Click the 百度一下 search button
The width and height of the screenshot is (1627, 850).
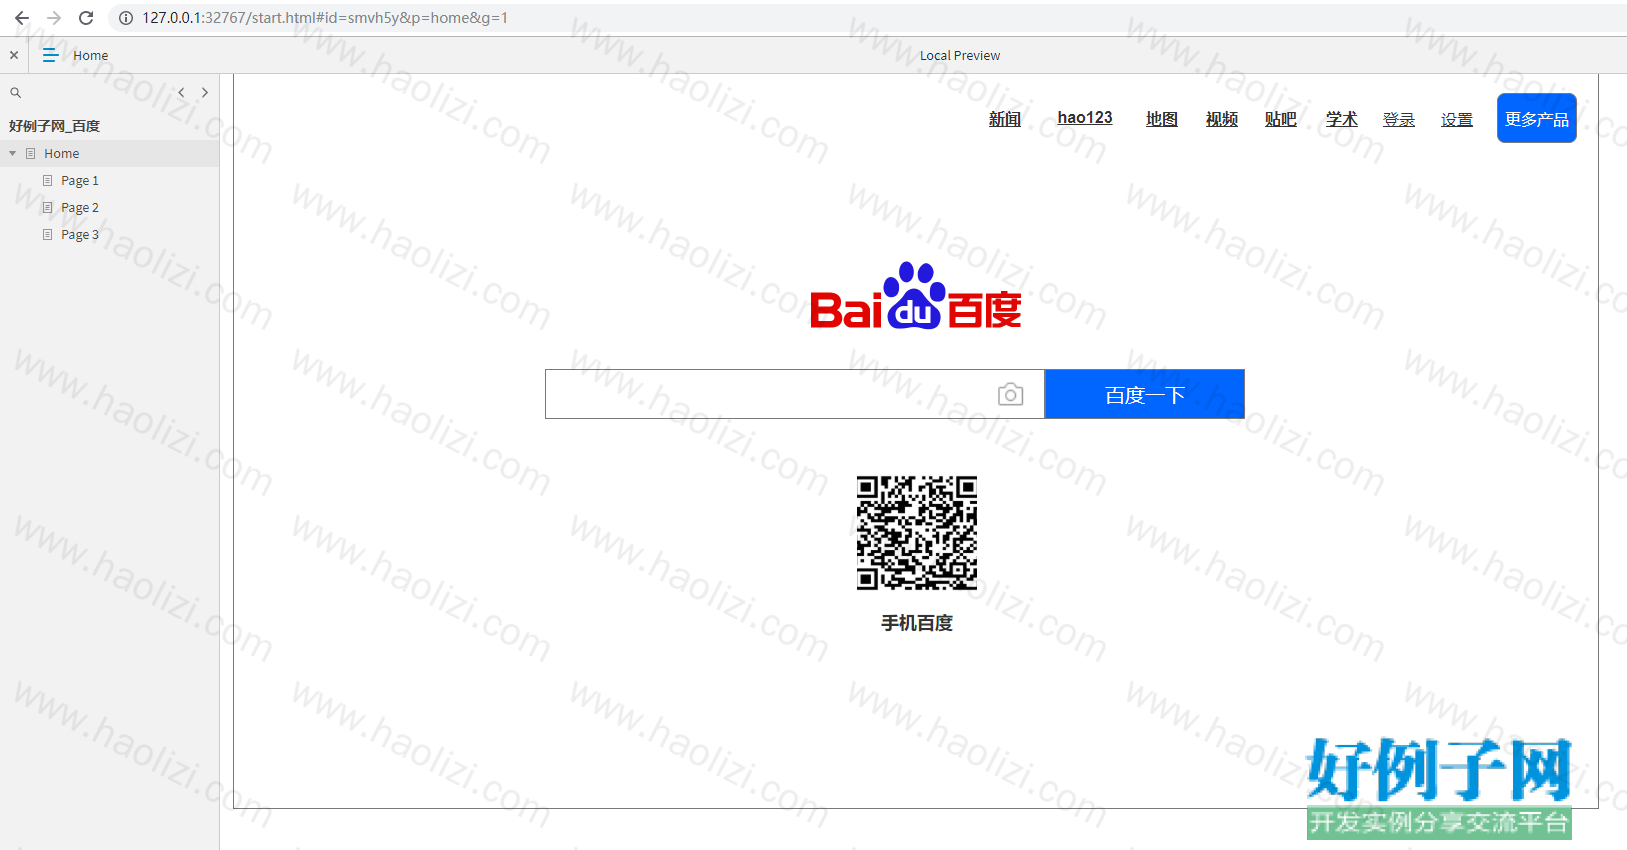1145,394
